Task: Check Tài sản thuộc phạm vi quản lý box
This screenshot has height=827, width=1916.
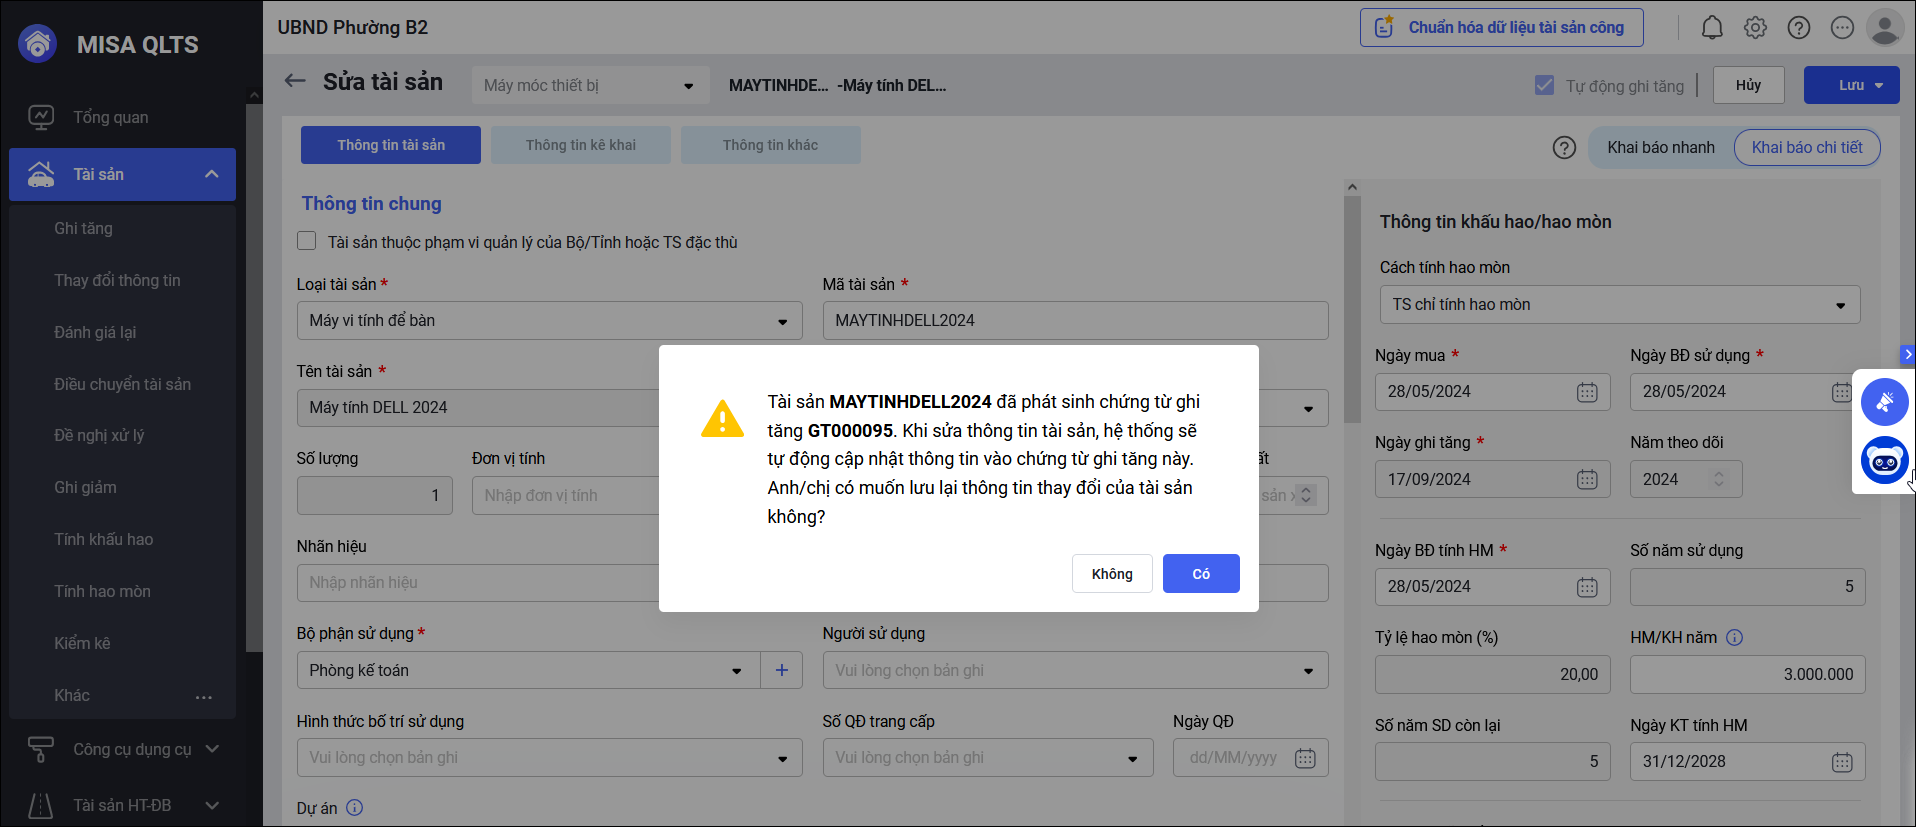Action: point(307,241)
